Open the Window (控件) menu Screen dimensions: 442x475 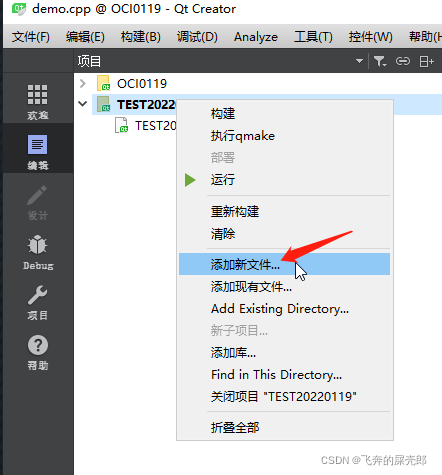pos(370,37)
